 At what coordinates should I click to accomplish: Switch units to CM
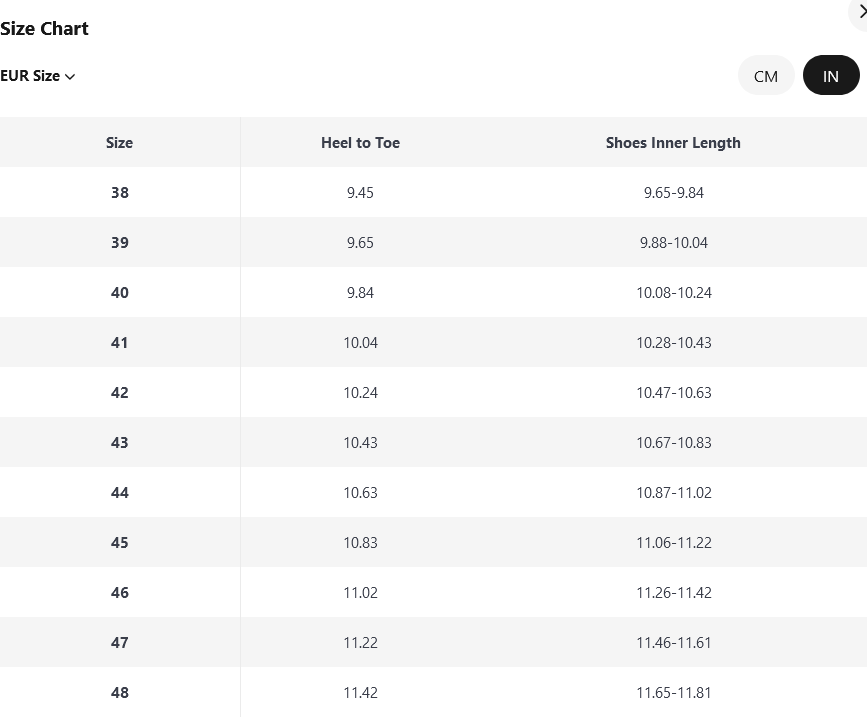(x=766, y=76)
